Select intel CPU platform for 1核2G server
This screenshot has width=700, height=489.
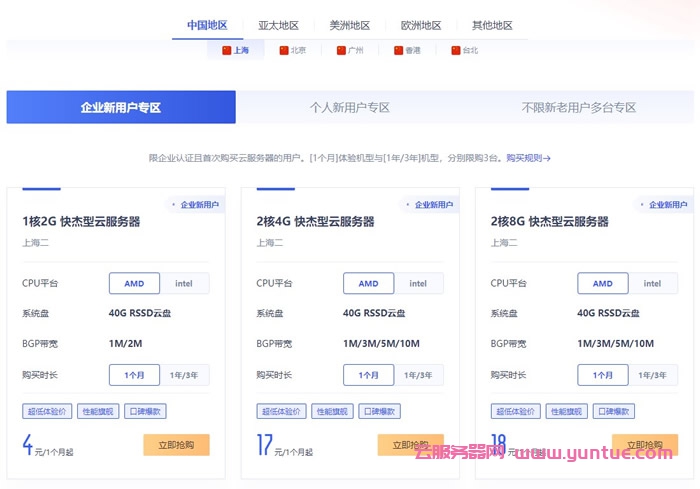[184, 283]
